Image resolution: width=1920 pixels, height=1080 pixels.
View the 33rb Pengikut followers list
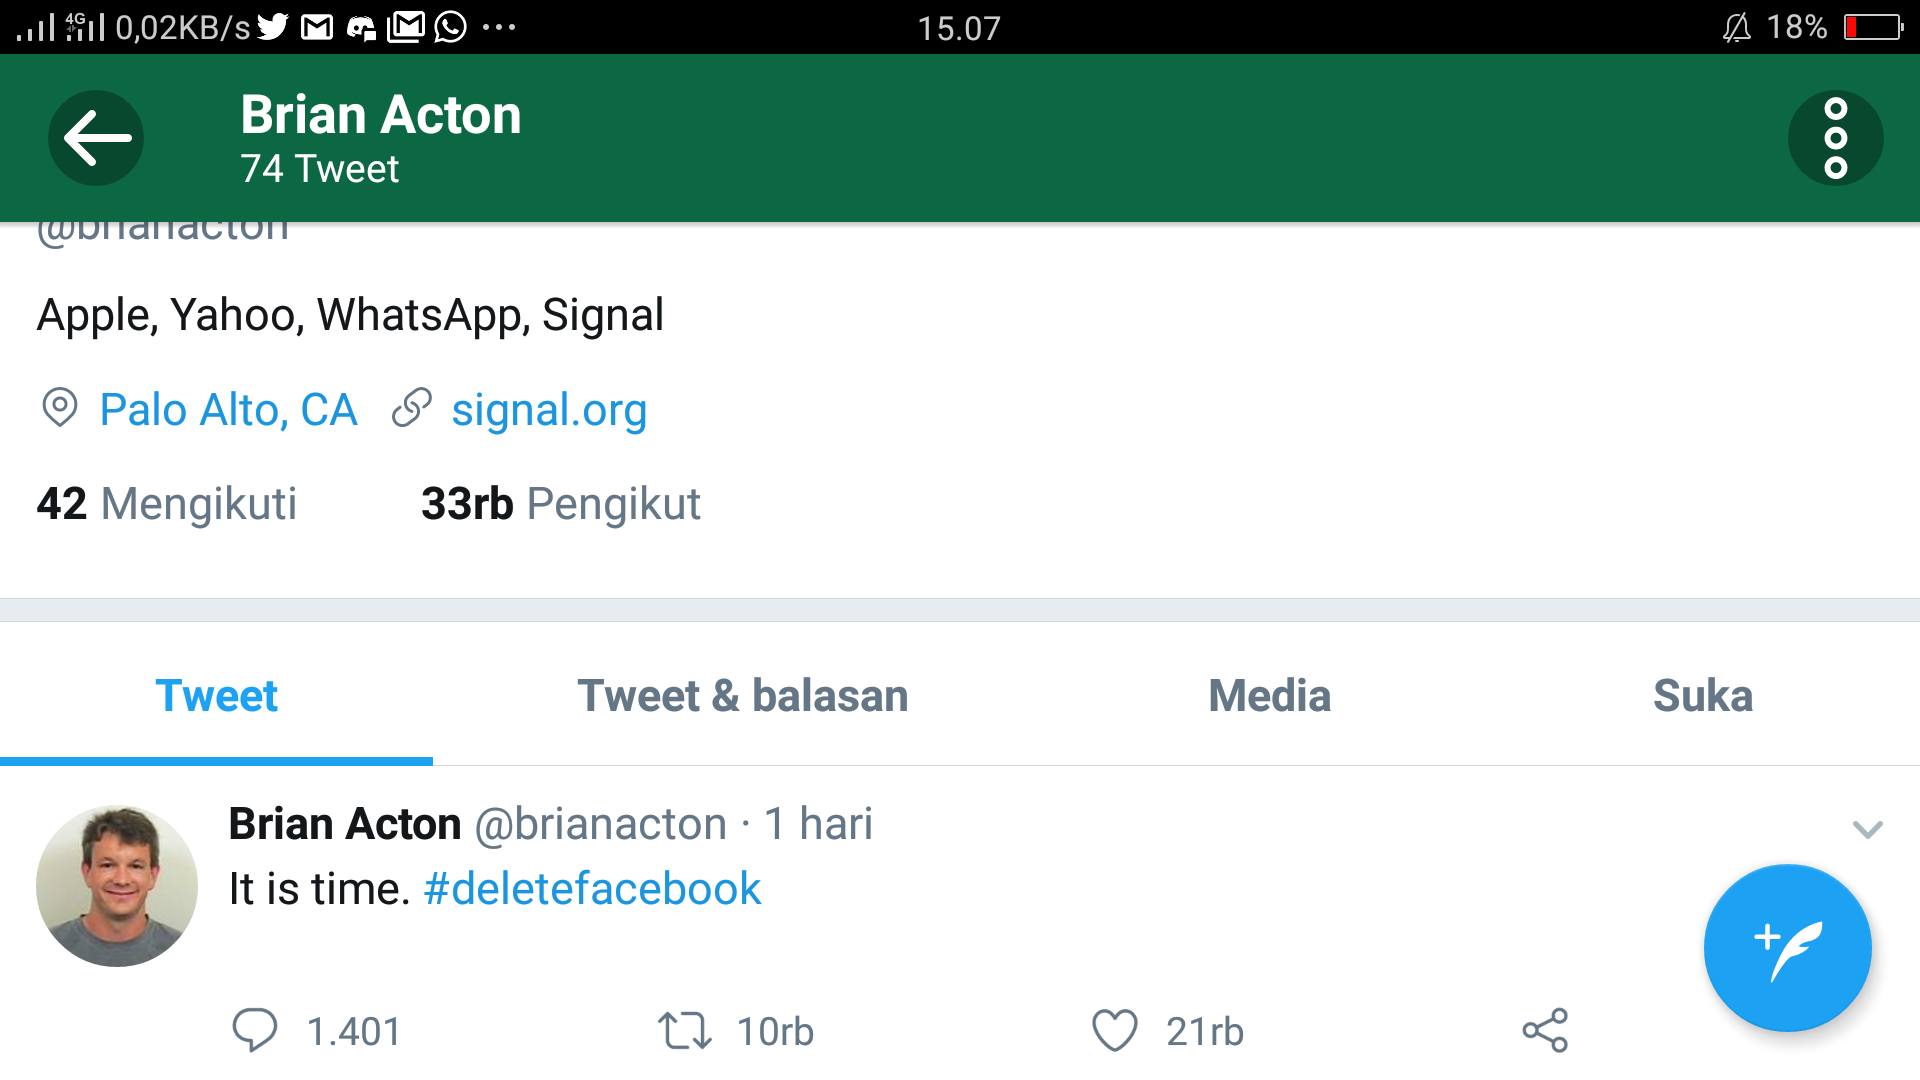point(561,504)
